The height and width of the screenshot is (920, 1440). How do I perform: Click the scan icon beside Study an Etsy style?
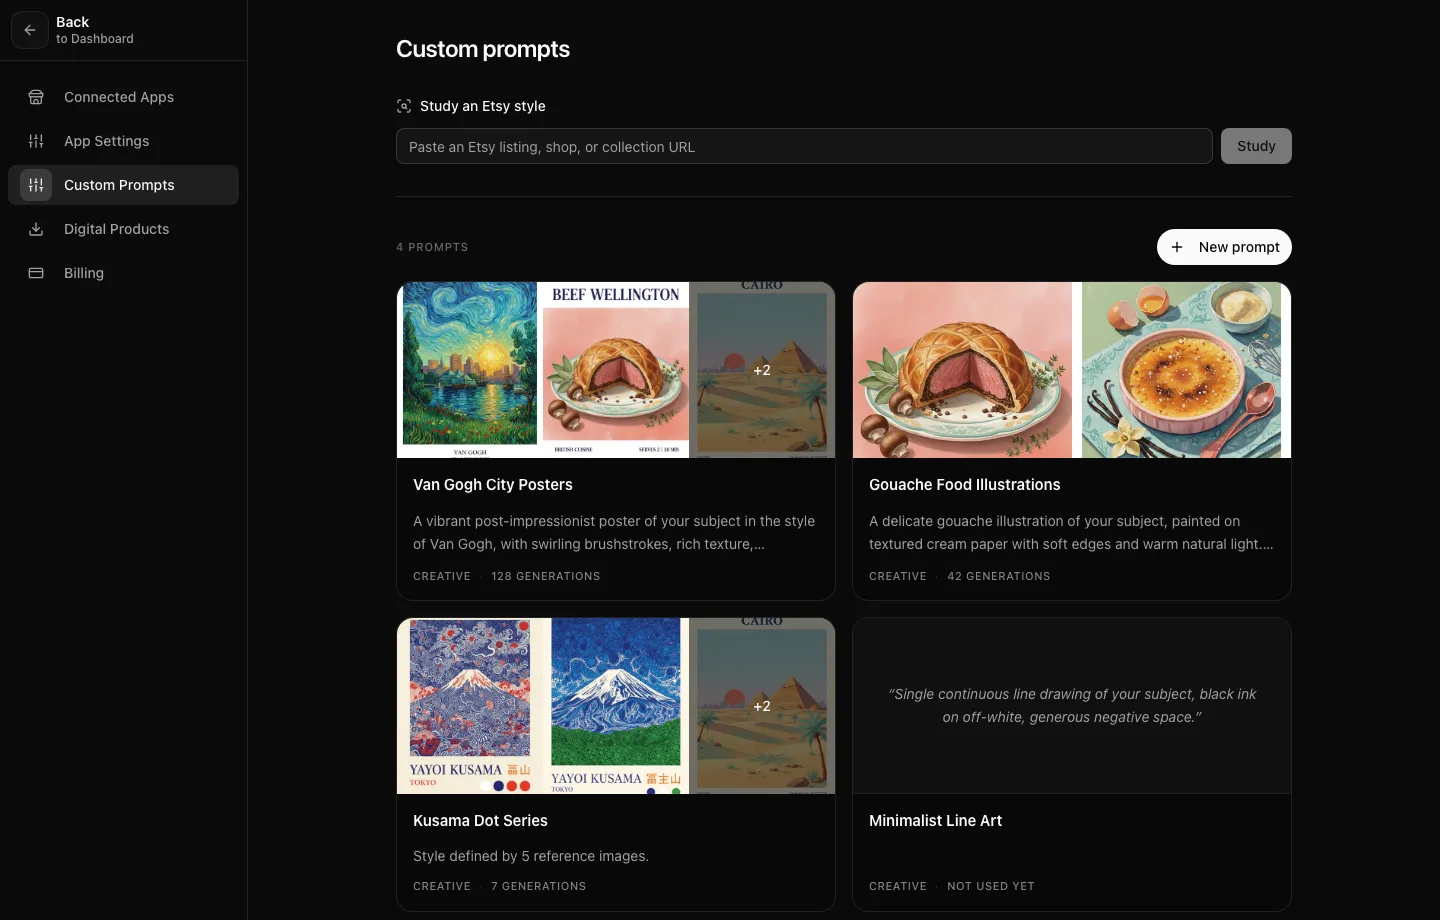pyautogui.click(x=404, y=106)
